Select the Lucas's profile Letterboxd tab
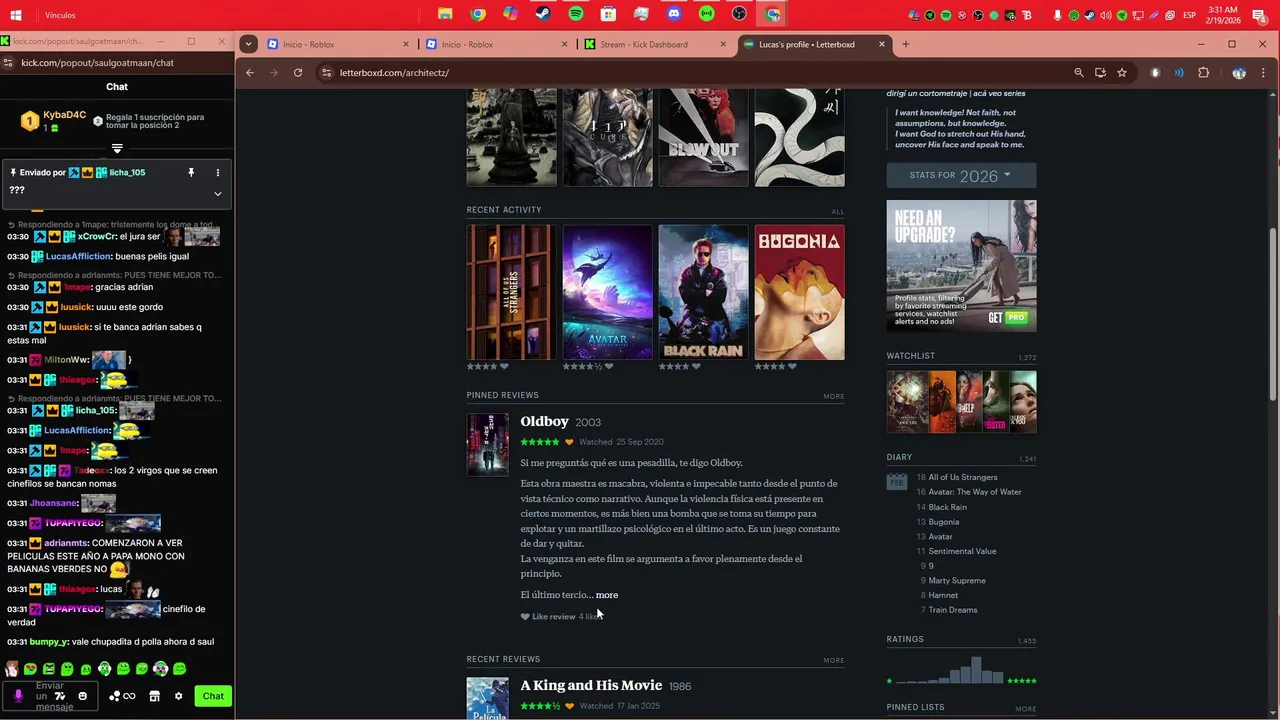The height and width of the screenshot is (720, 1280). click(815, 44)
